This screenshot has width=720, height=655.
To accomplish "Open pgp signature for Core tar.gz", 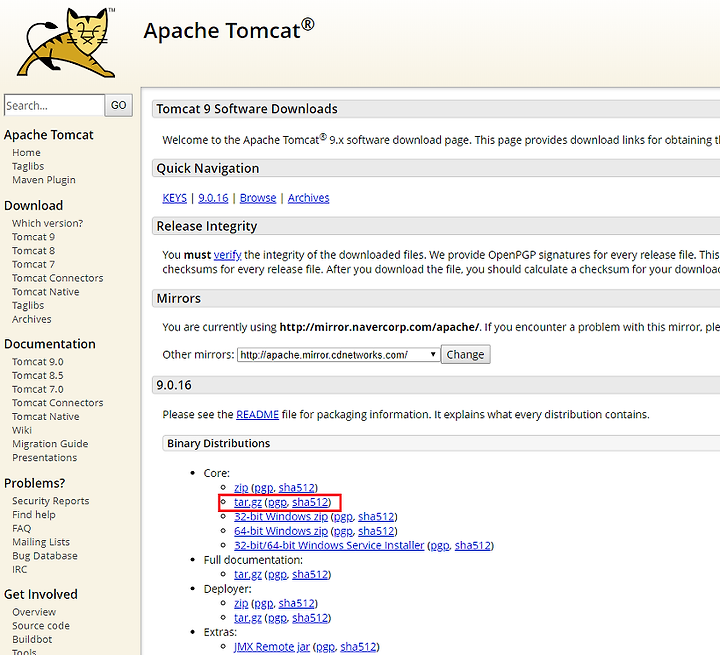I will (277, 503).
